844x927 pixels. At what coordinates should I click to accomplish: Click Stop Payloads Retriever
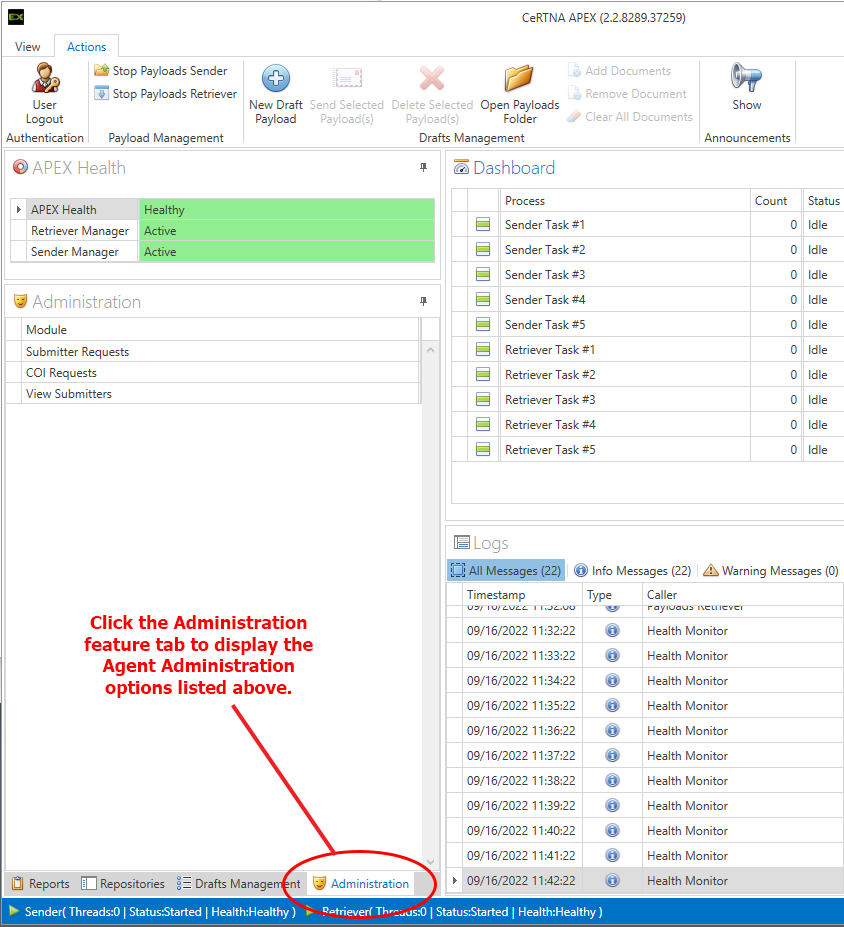point(166,94)
